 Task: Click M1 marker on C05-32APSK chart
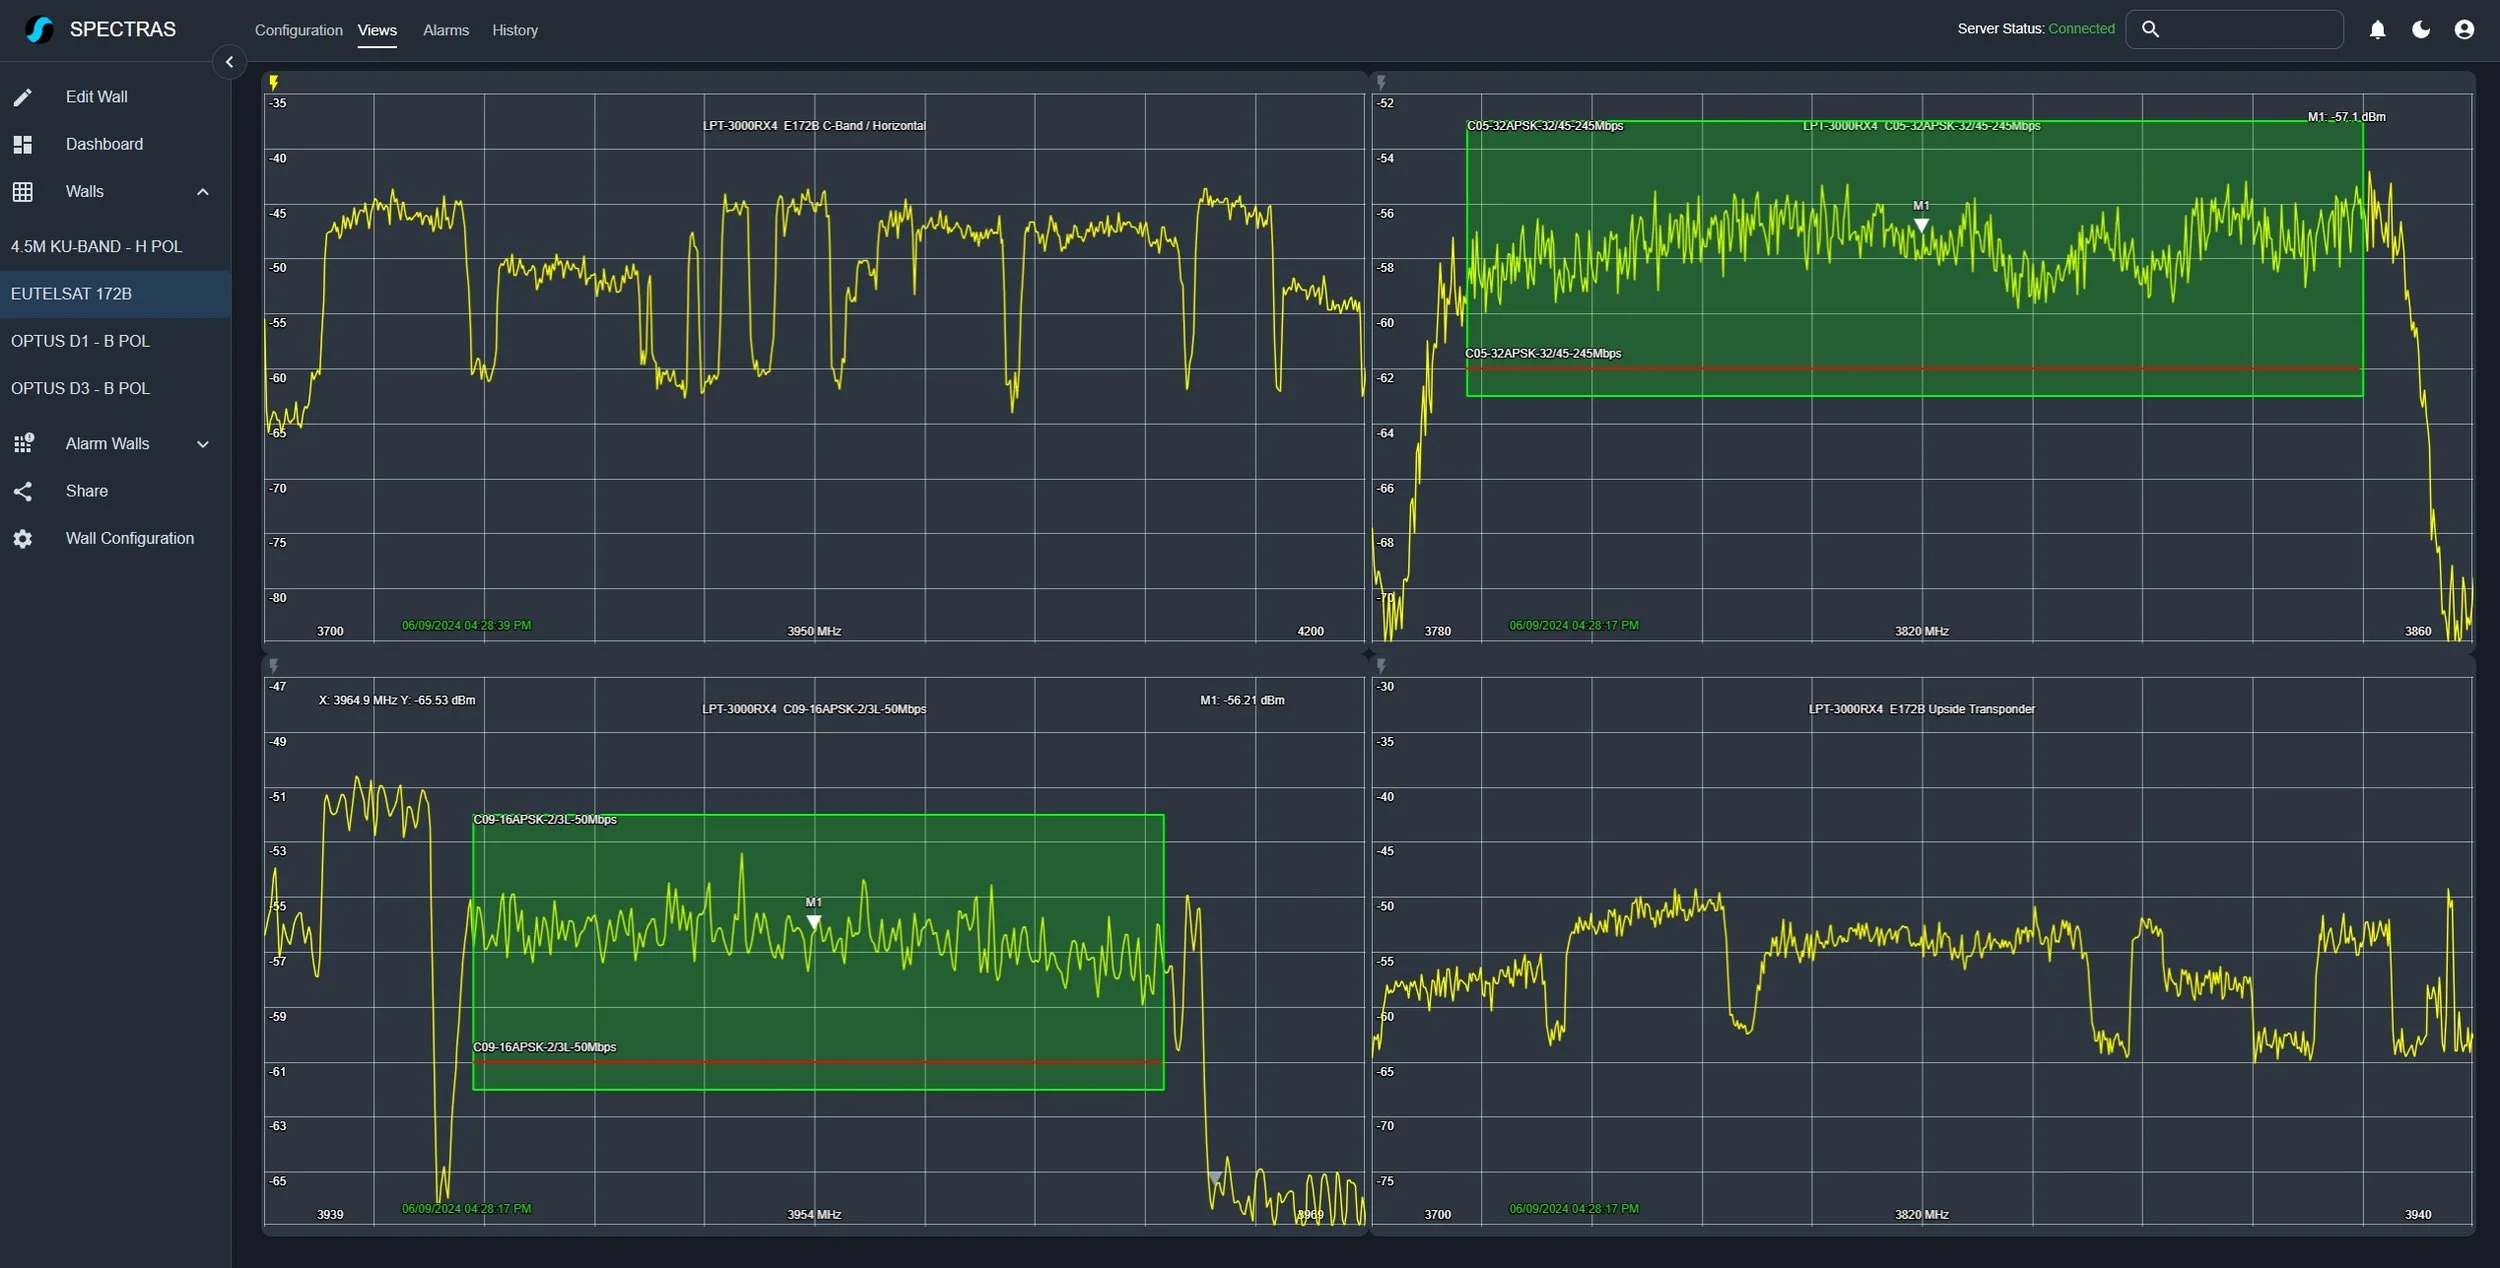coord(1921,225)
